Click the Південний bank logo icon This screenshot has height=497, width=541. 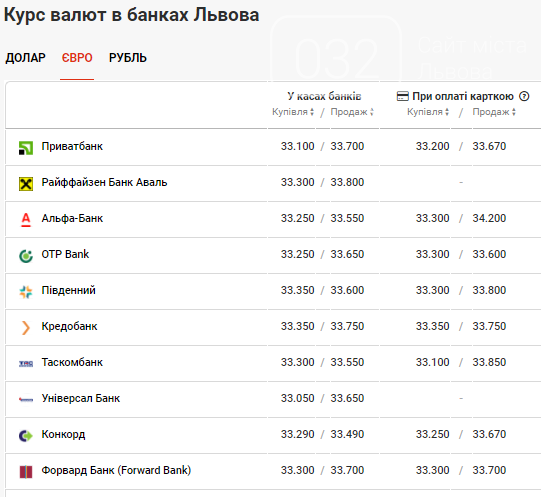click(x=26, y=292)
